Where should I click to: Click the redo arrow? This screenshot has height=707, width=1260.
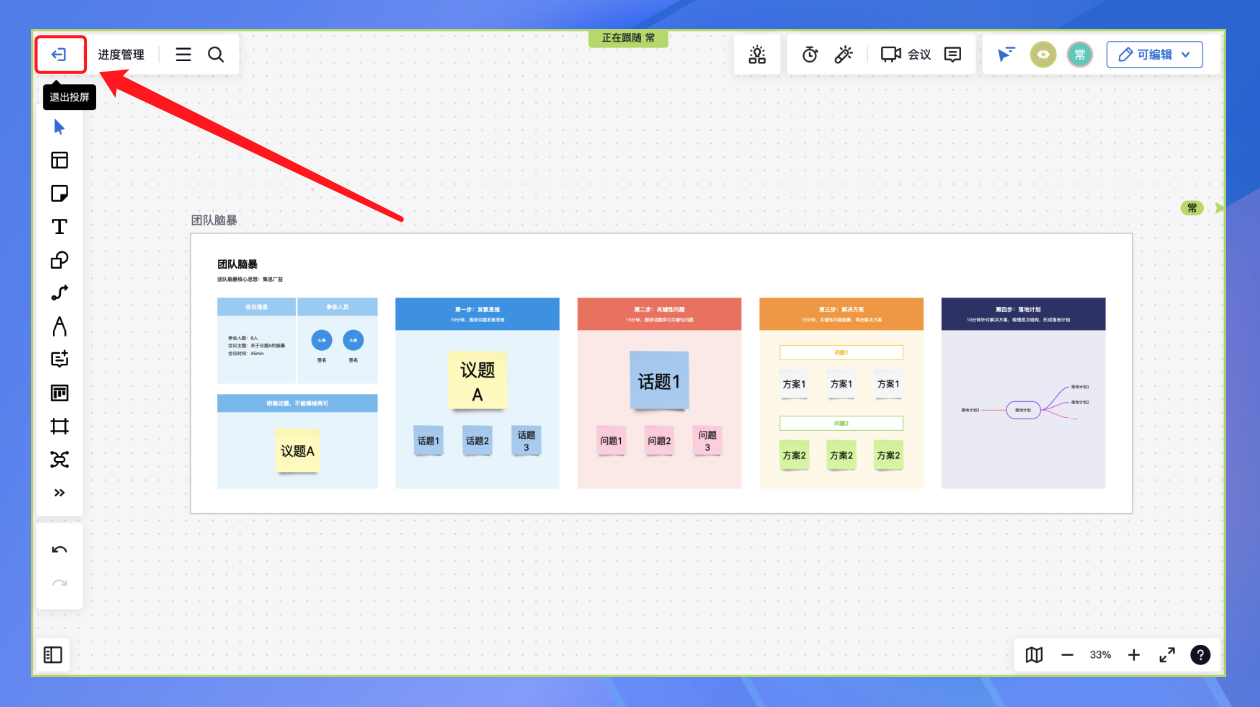coord(59,583)
